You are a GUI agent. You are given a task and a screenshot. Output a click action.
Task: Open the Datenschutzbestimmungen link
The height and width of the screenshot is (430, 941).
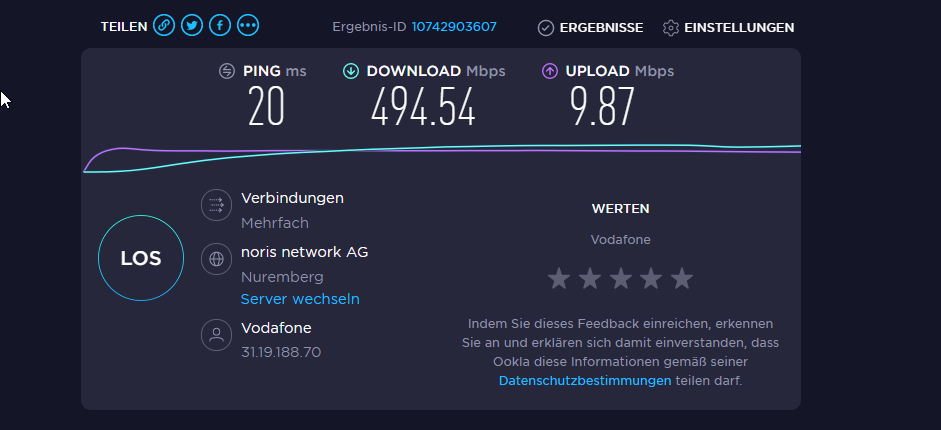[x=585, y=381]
